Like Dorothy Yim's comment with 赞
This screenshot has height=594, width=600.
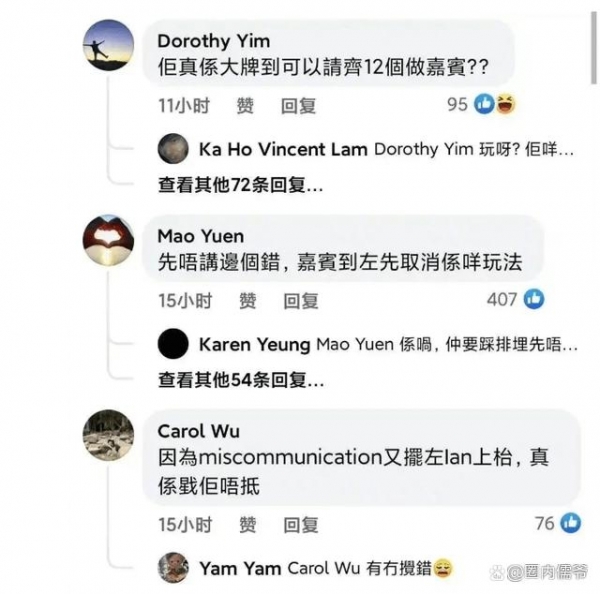tap(245, 106)
